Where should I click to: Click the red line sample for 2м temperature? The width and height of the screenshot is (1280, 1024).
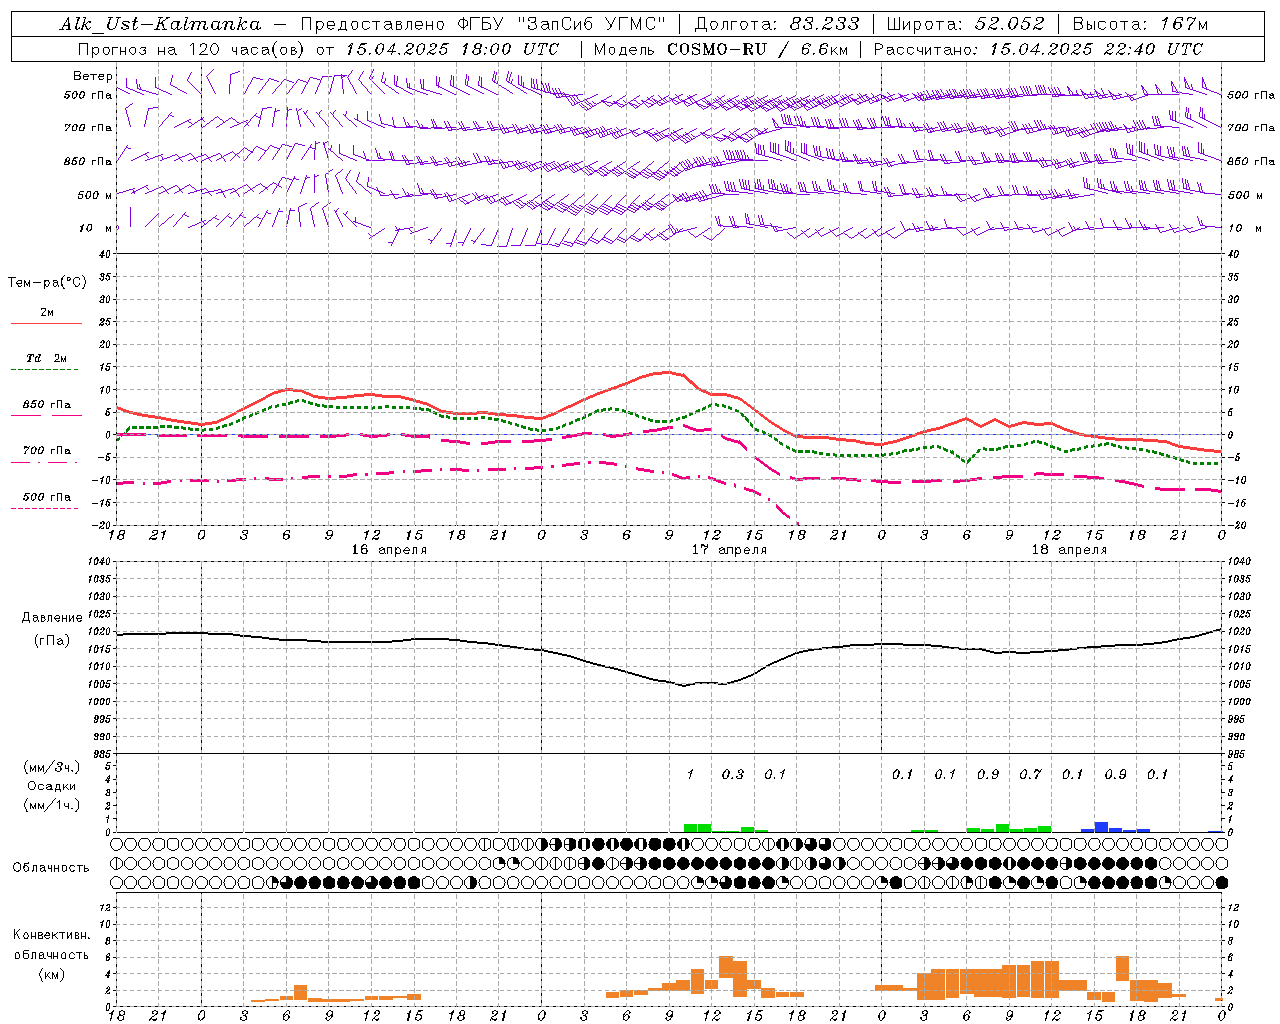coord(46,324)
